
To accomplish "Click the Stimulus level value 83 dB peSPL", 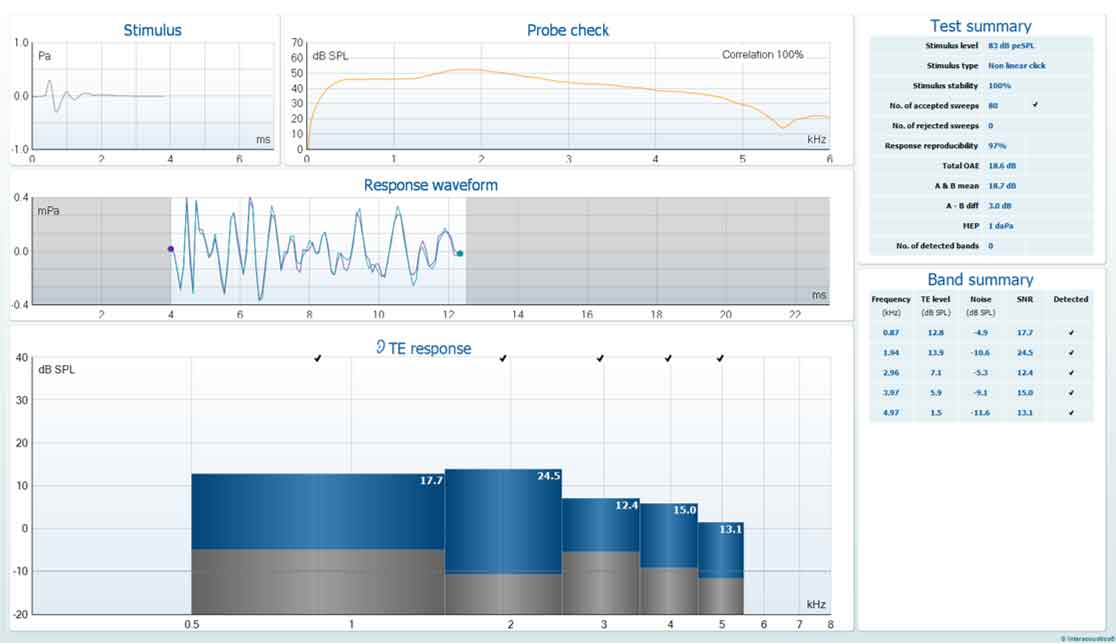I will tap(1011, 46).
